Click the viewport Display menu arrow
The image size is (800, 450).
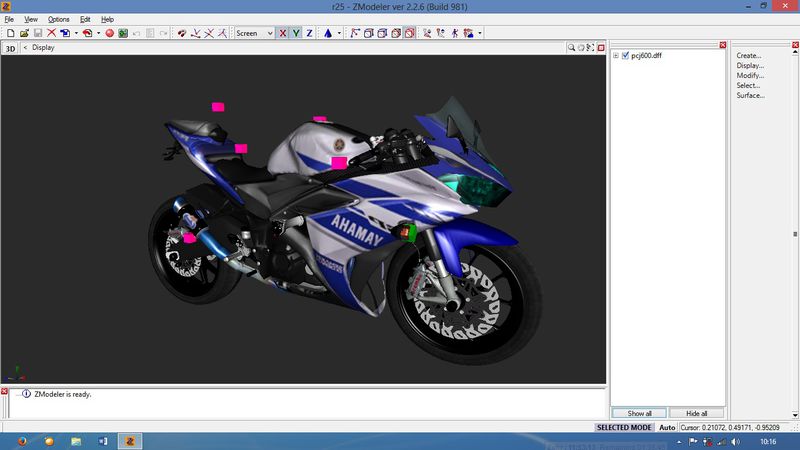25,47
